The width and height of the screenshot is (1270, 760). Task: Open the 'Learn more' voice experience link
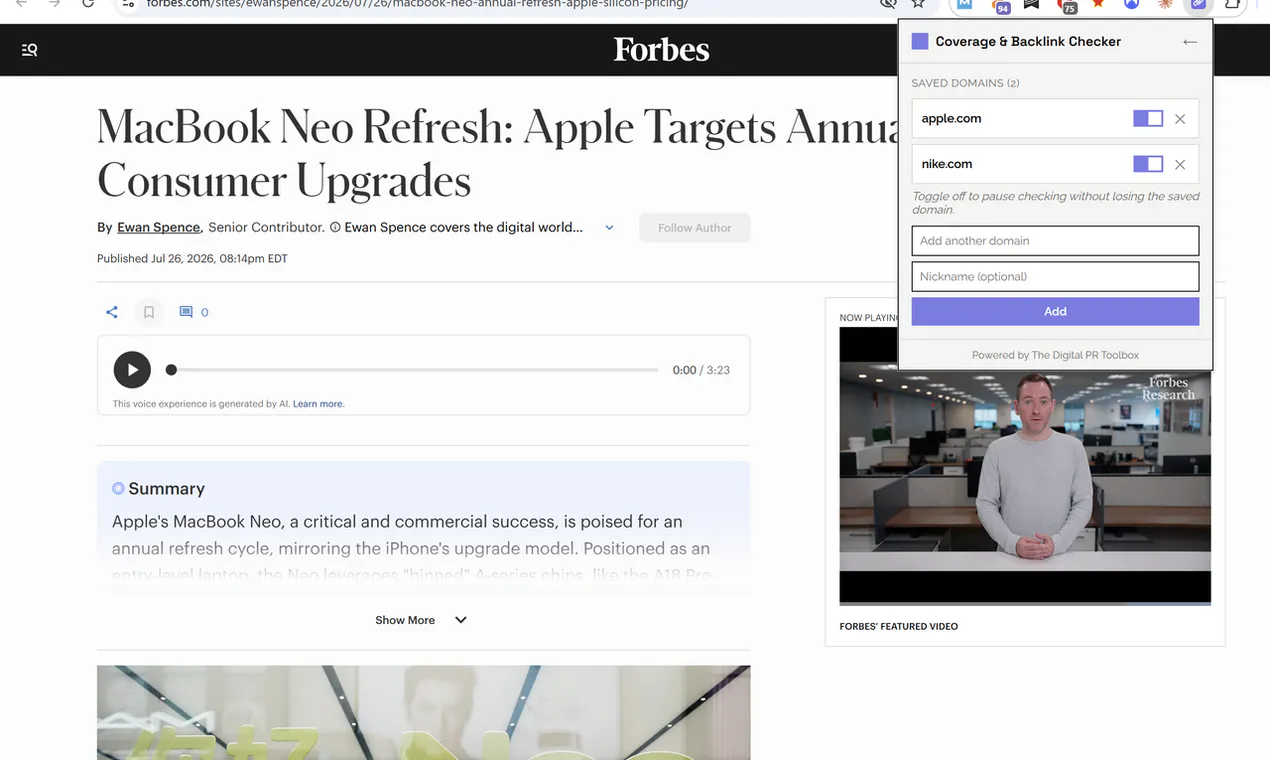click(318, 404)
